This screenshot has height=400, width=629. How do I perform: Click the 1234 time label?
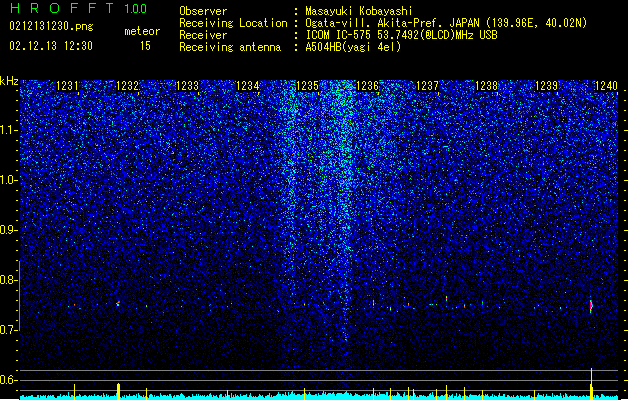tap(248, 86)
